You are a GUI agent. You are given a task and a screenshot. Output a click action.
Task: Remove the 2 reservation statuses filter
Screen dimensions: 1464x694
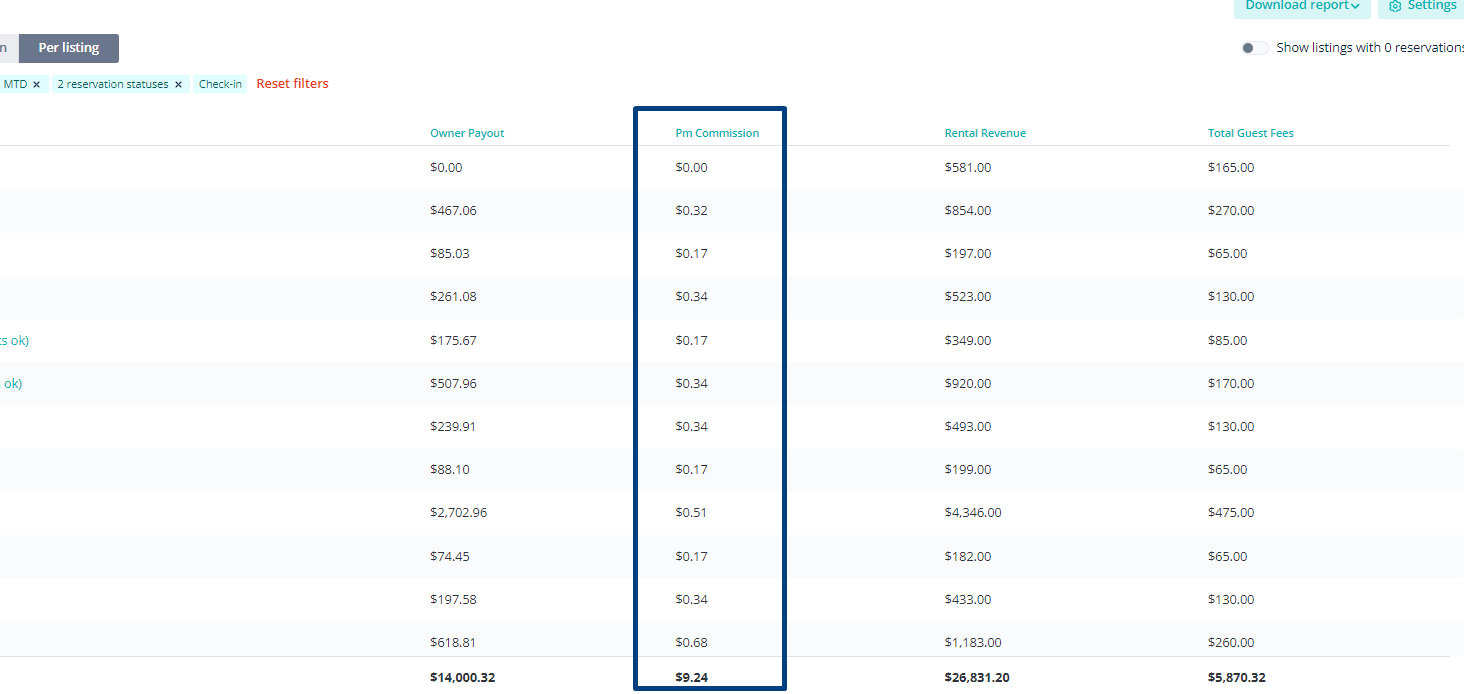tap(178, 85)
